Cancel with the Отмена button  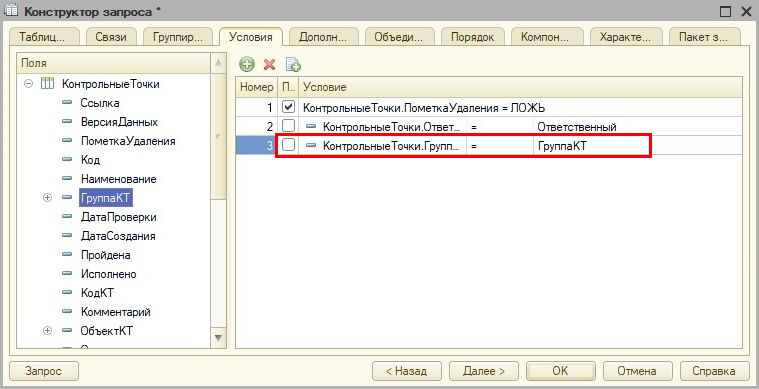pyautogui.click(x=637, y=371)
